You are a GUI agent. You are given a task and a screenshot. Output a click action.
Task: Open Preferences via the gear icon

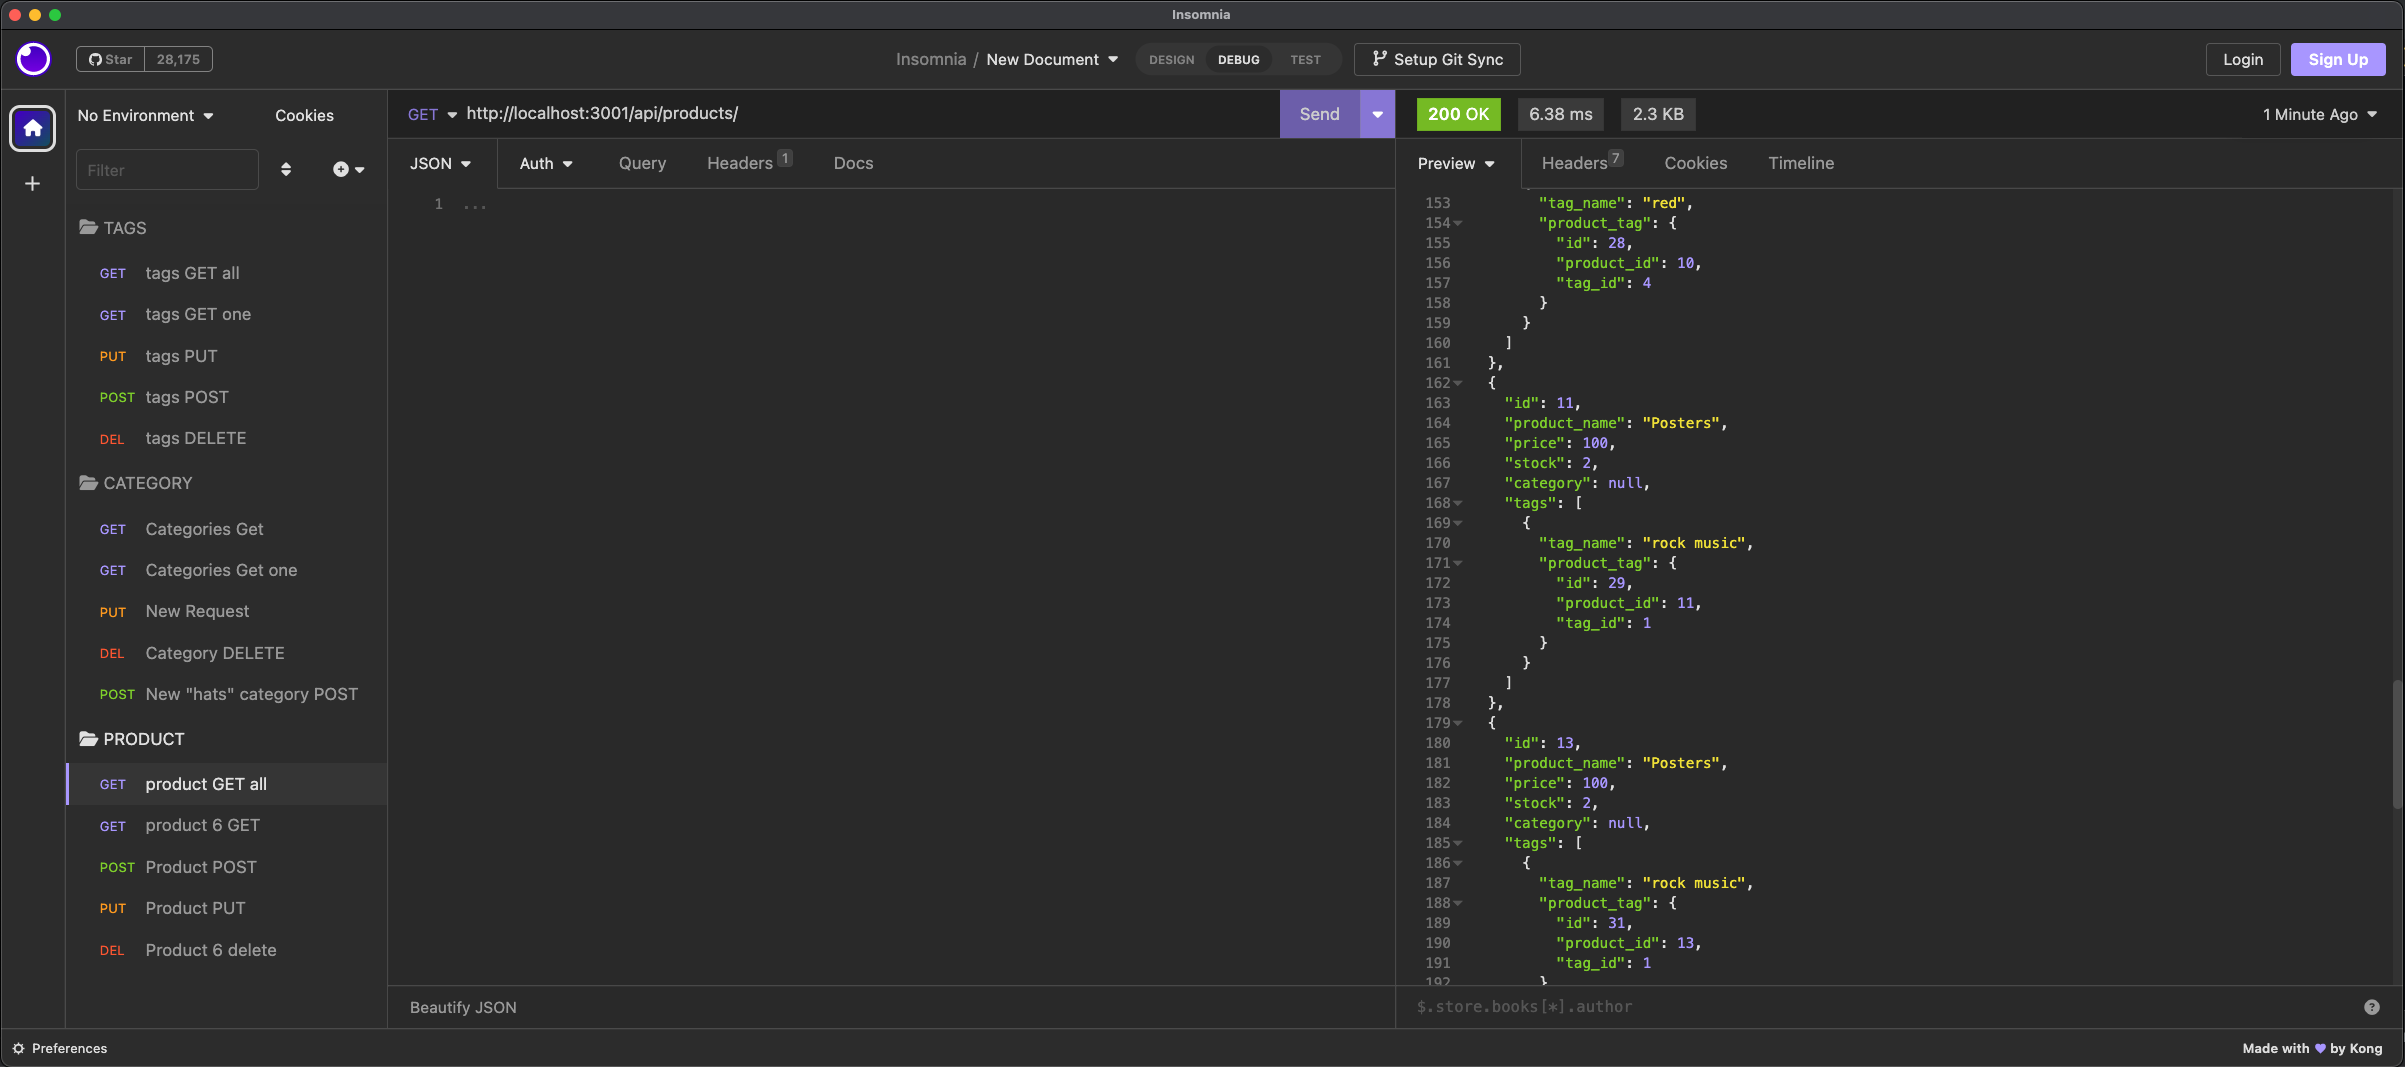click(x=18, y=1048)
